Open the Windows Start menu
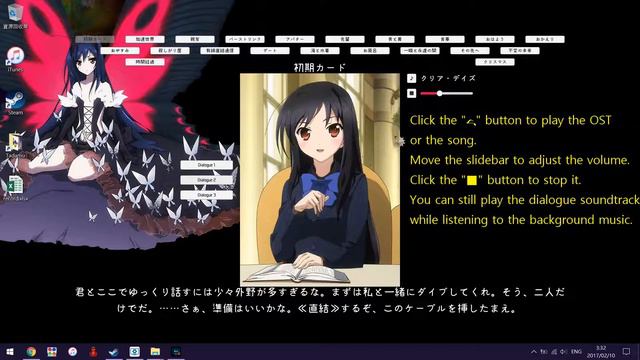The image size is (640, 360). click(10, 351)
